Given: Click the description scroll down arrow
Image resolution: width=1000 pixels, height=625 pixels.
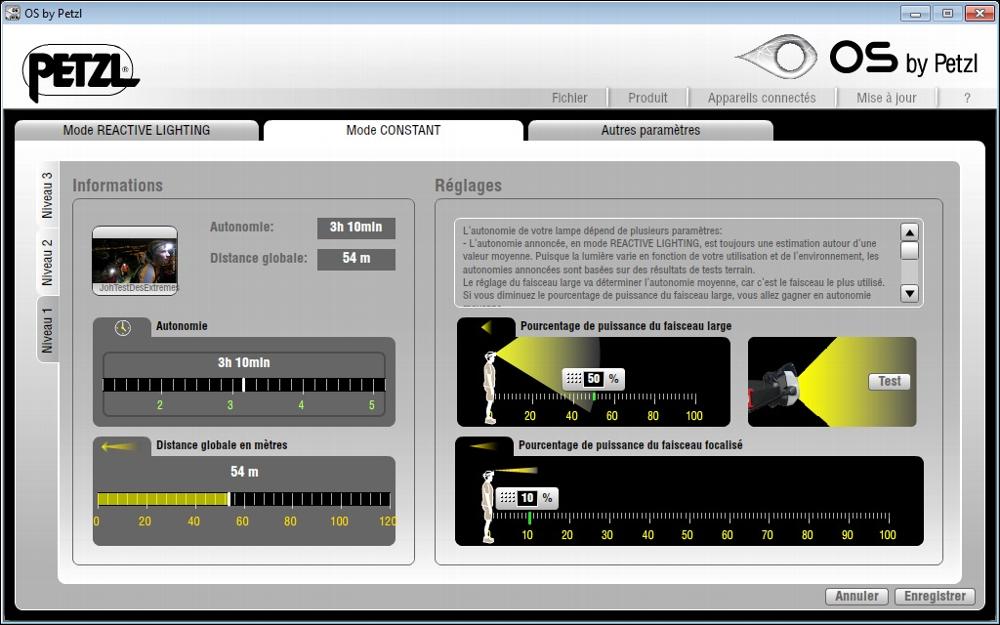Looking at the screenshot, I should point(909,293).
